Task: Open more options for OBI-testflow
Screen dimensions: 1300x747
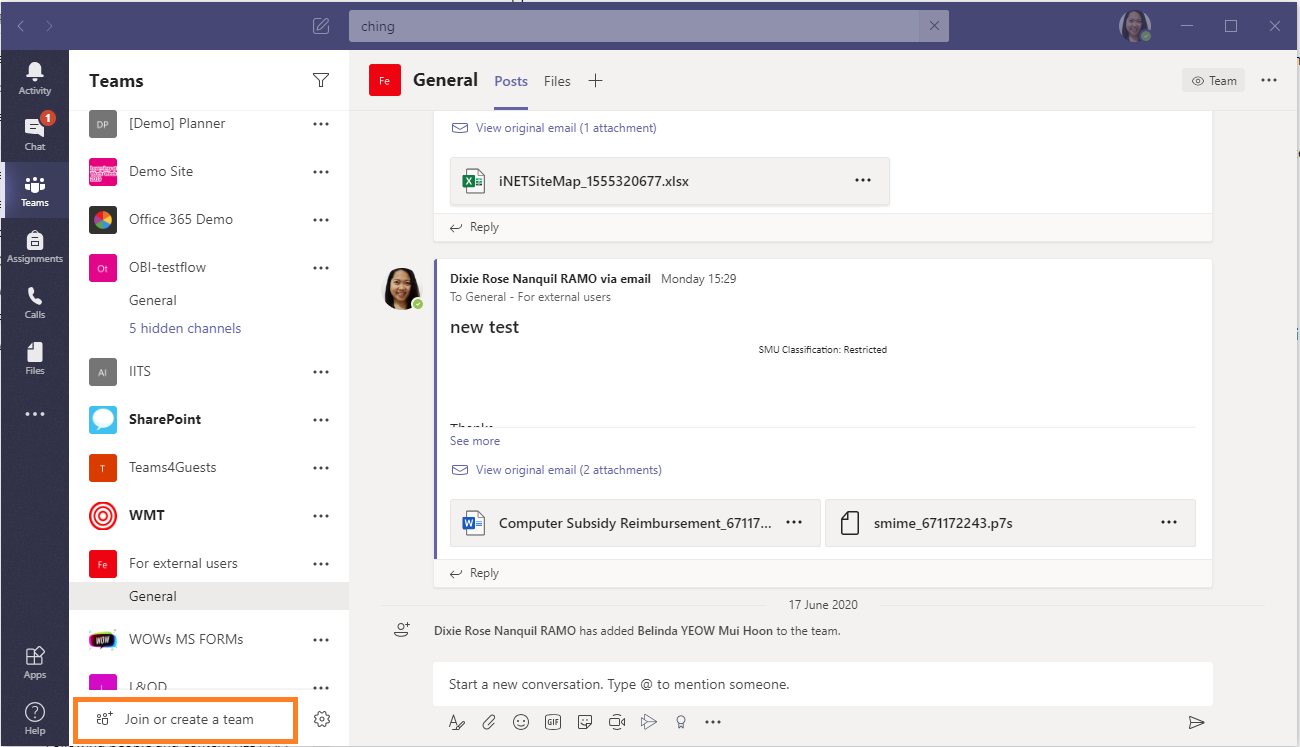Action: click(x=321, y=268)
